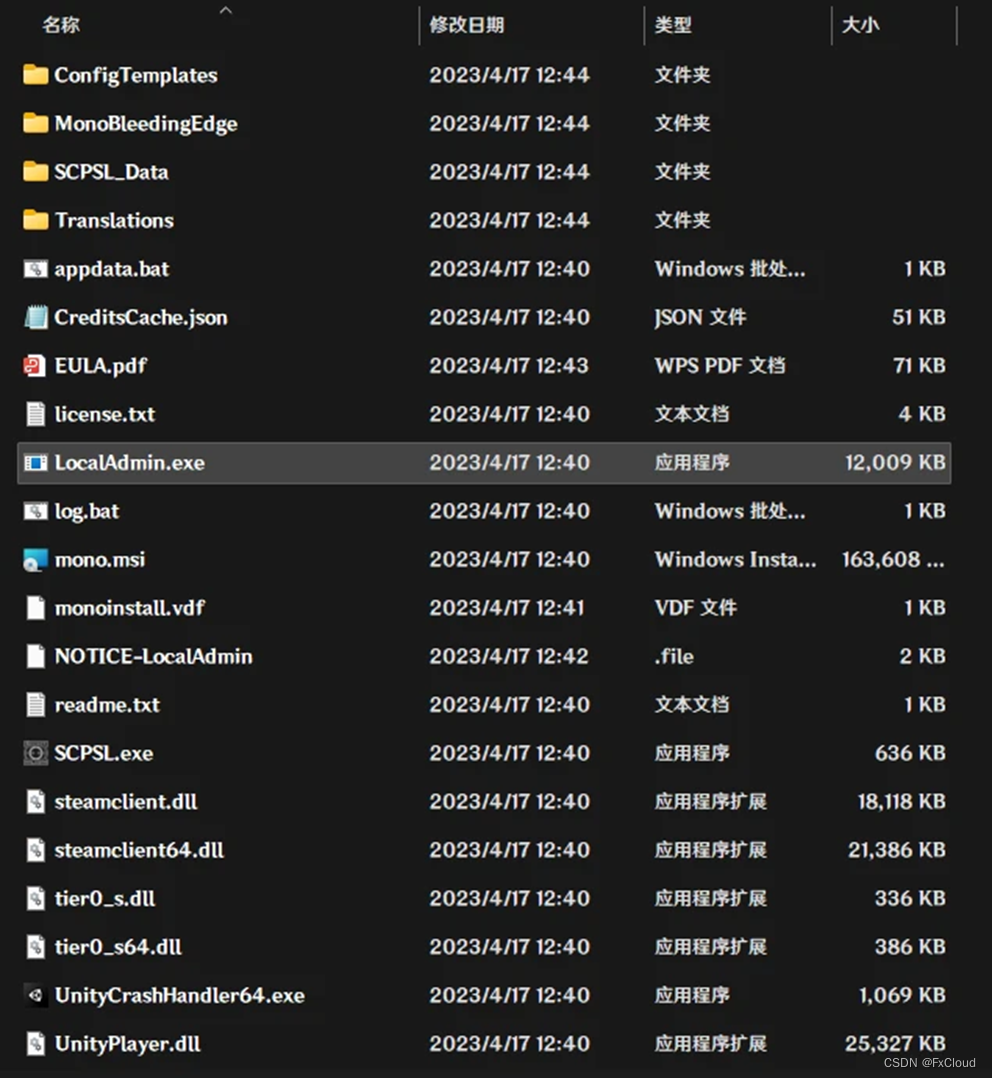Sort by the 类型 column header
The image size is (992, 1078).
(x=673, y=25)
